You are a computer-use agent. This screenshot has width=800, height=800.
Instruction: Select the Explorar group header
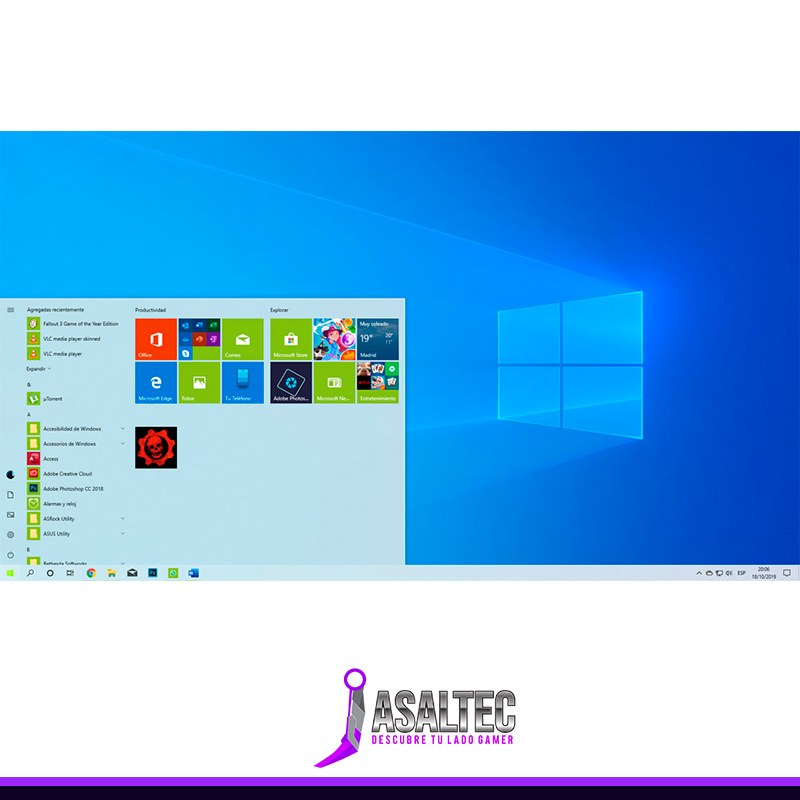click(x=279, y=310)
